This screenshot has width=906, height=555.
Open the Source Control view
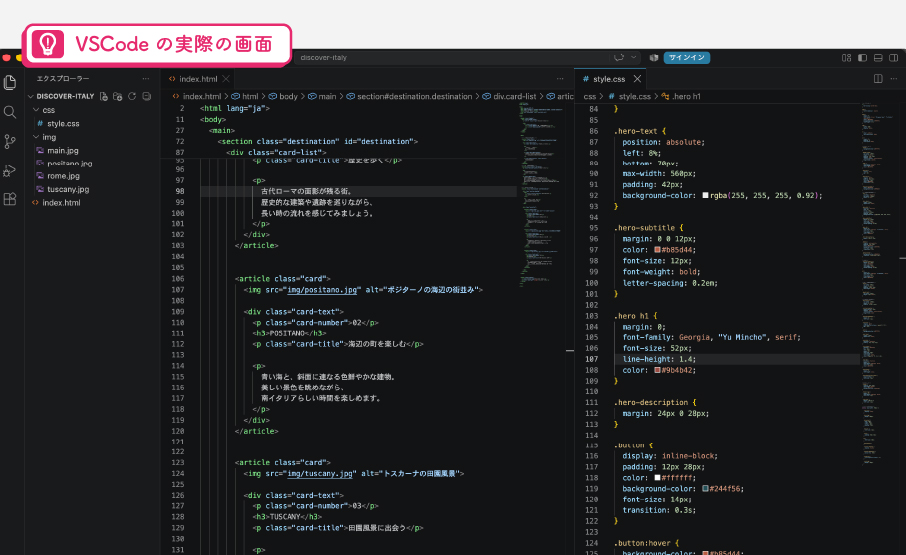pyautogui.click(x=10, y=141)
